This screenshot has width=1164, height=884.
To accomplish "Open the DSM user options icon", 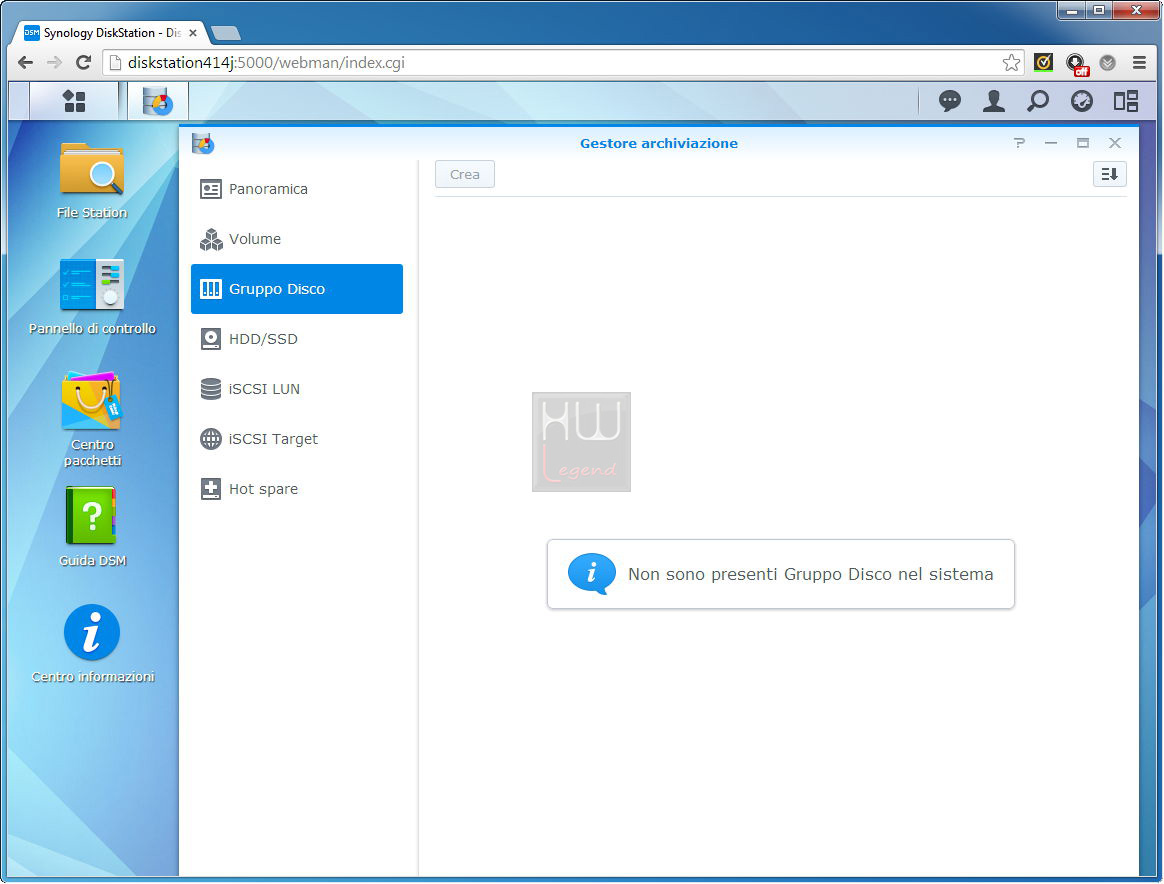I will pos(993,101).
